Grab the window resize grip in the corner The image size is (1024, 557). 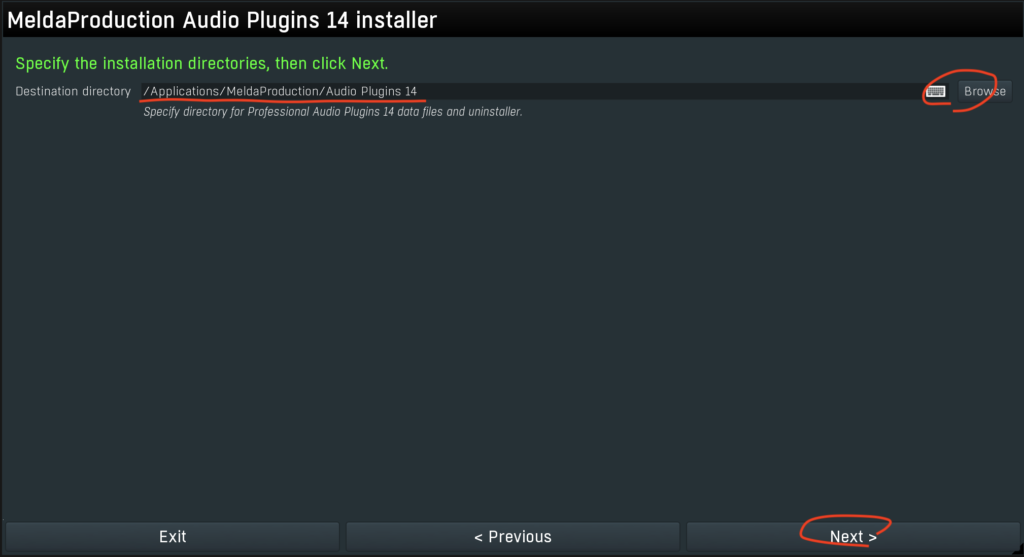(x=1017, y=550)
